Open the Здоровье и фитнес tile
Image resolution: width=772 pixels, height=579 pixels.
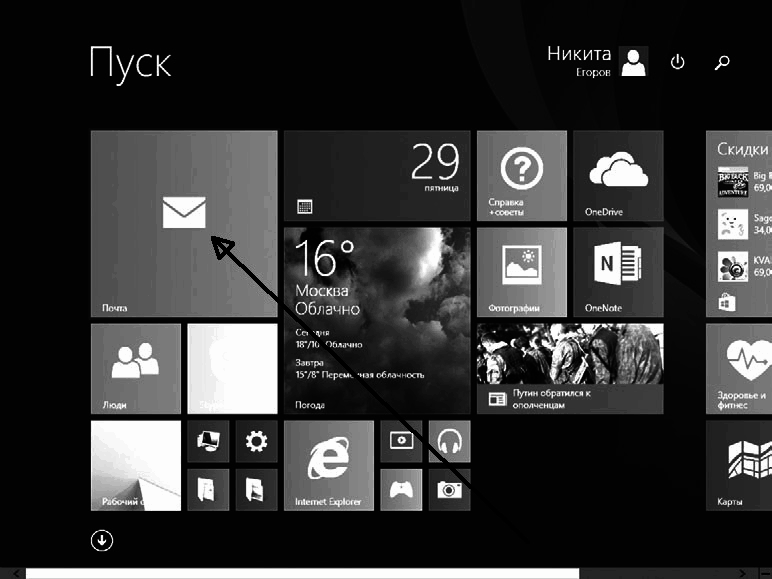tap(739, 369)
